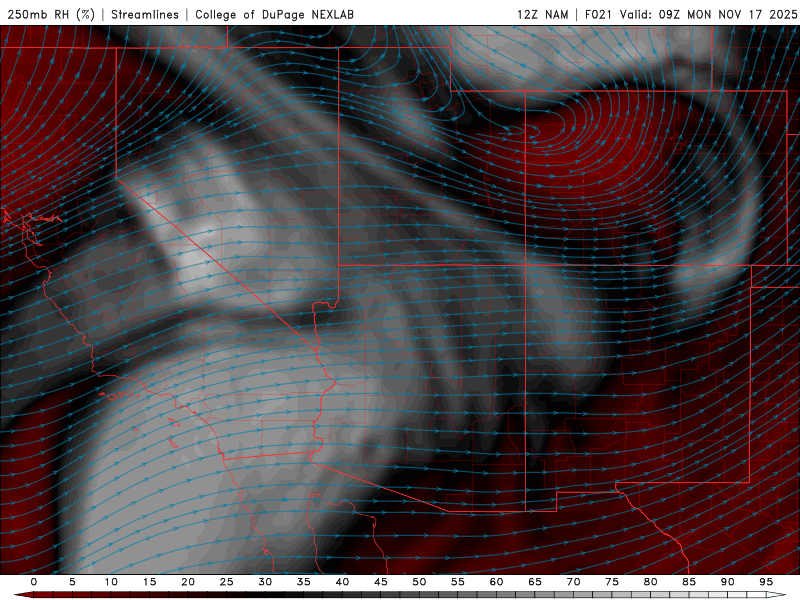
Task: Click the colorbar label '75'
Action: tap(612, 582)
